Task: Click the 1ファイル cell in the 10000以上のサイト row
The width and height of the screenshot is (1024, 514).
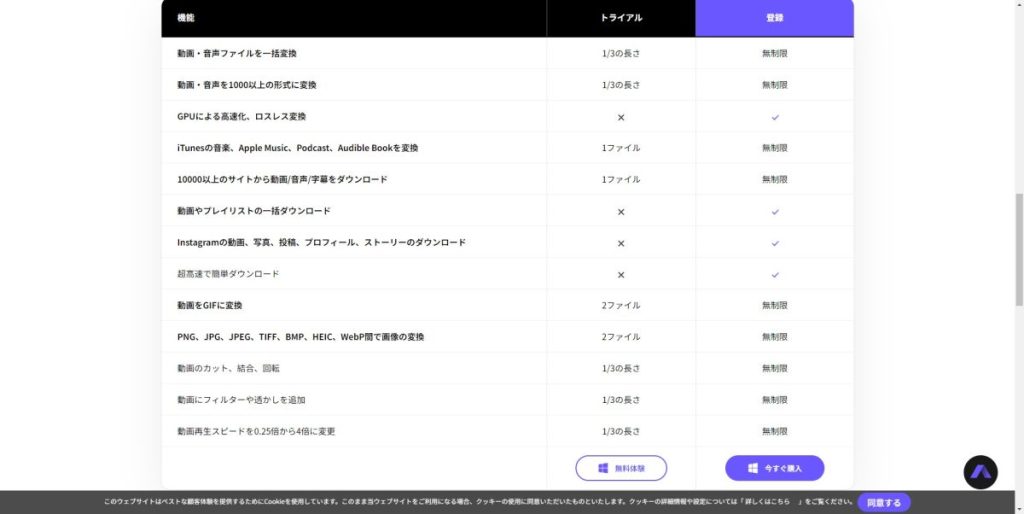Action: pos(621,179)
